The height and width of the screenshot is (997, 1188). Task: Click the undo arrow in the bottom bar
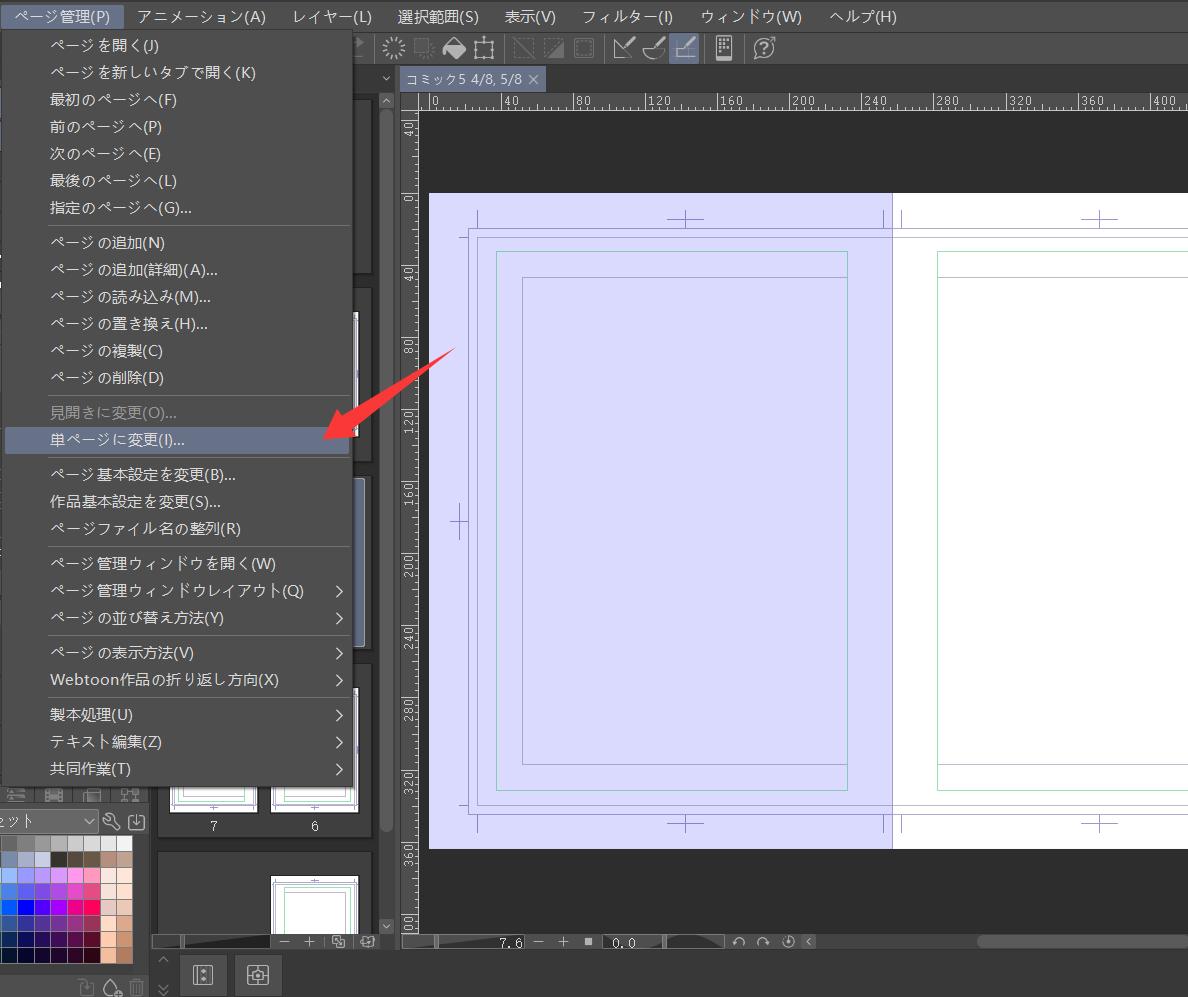click(x=740, y=941)
